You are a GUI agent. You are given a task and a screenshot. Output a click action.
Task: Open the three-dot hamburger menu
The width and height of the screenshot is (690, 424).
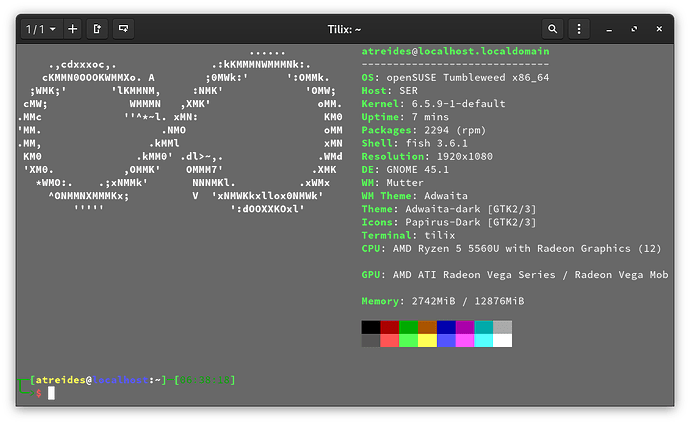[x=579, y=29]
